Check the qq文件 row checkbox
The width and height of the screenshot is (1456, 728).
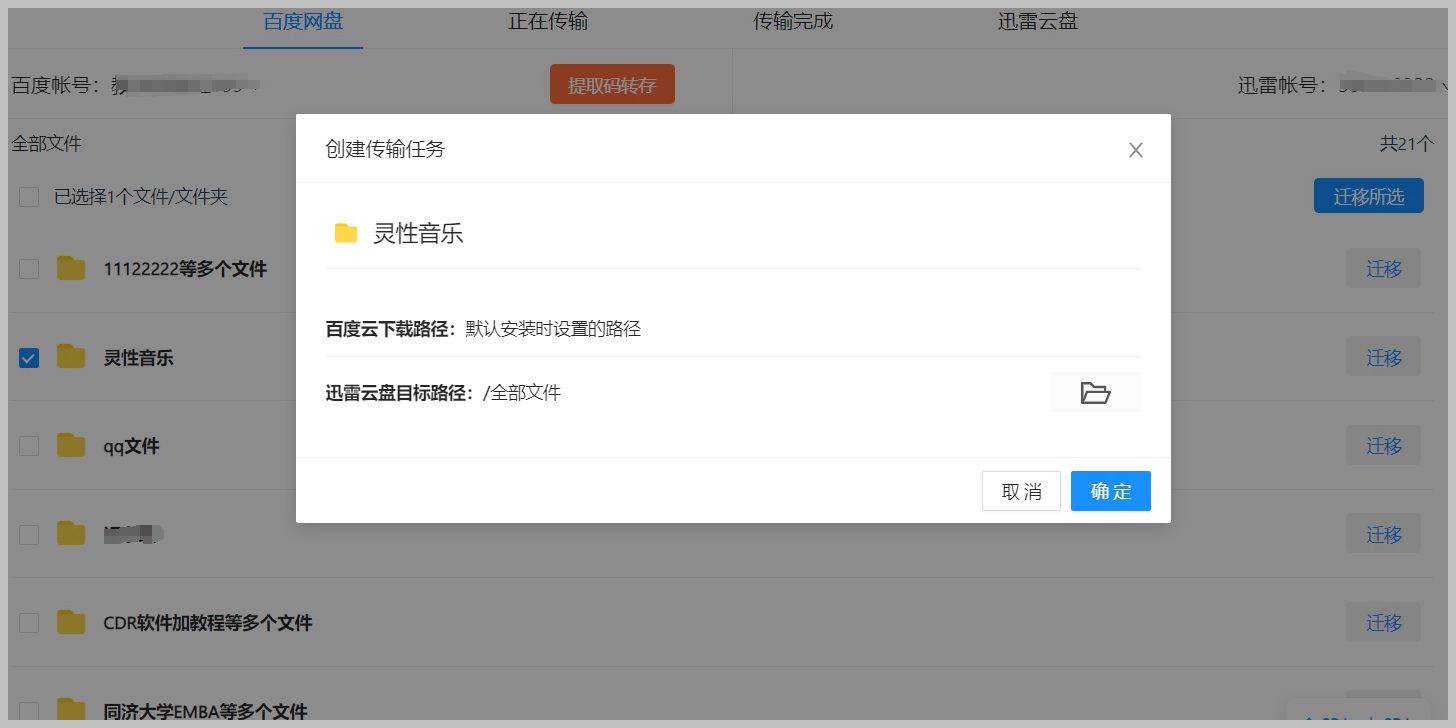29,446
